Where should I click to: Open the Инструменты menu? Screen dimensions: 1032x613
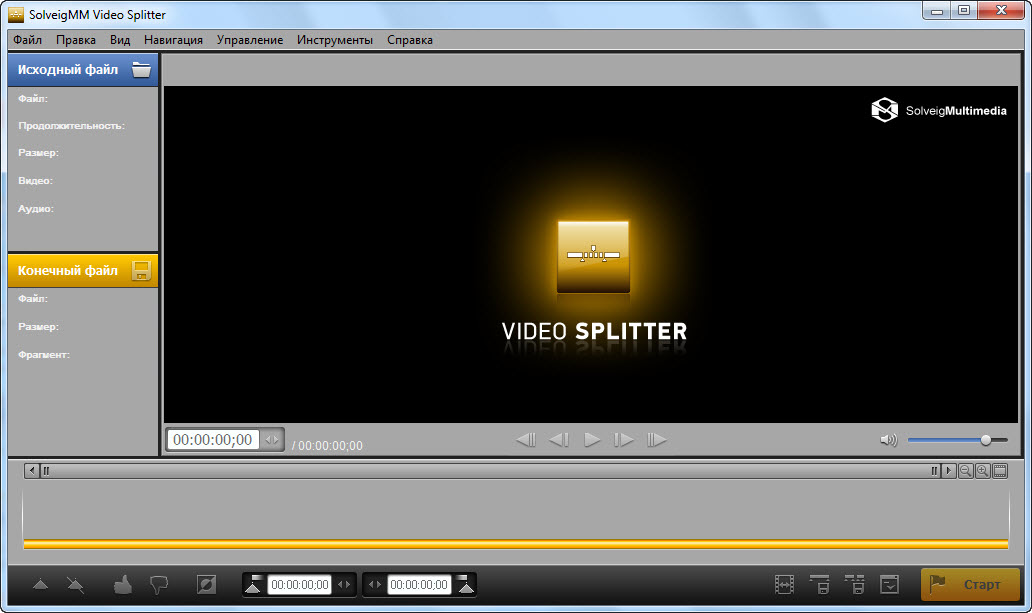334,40
